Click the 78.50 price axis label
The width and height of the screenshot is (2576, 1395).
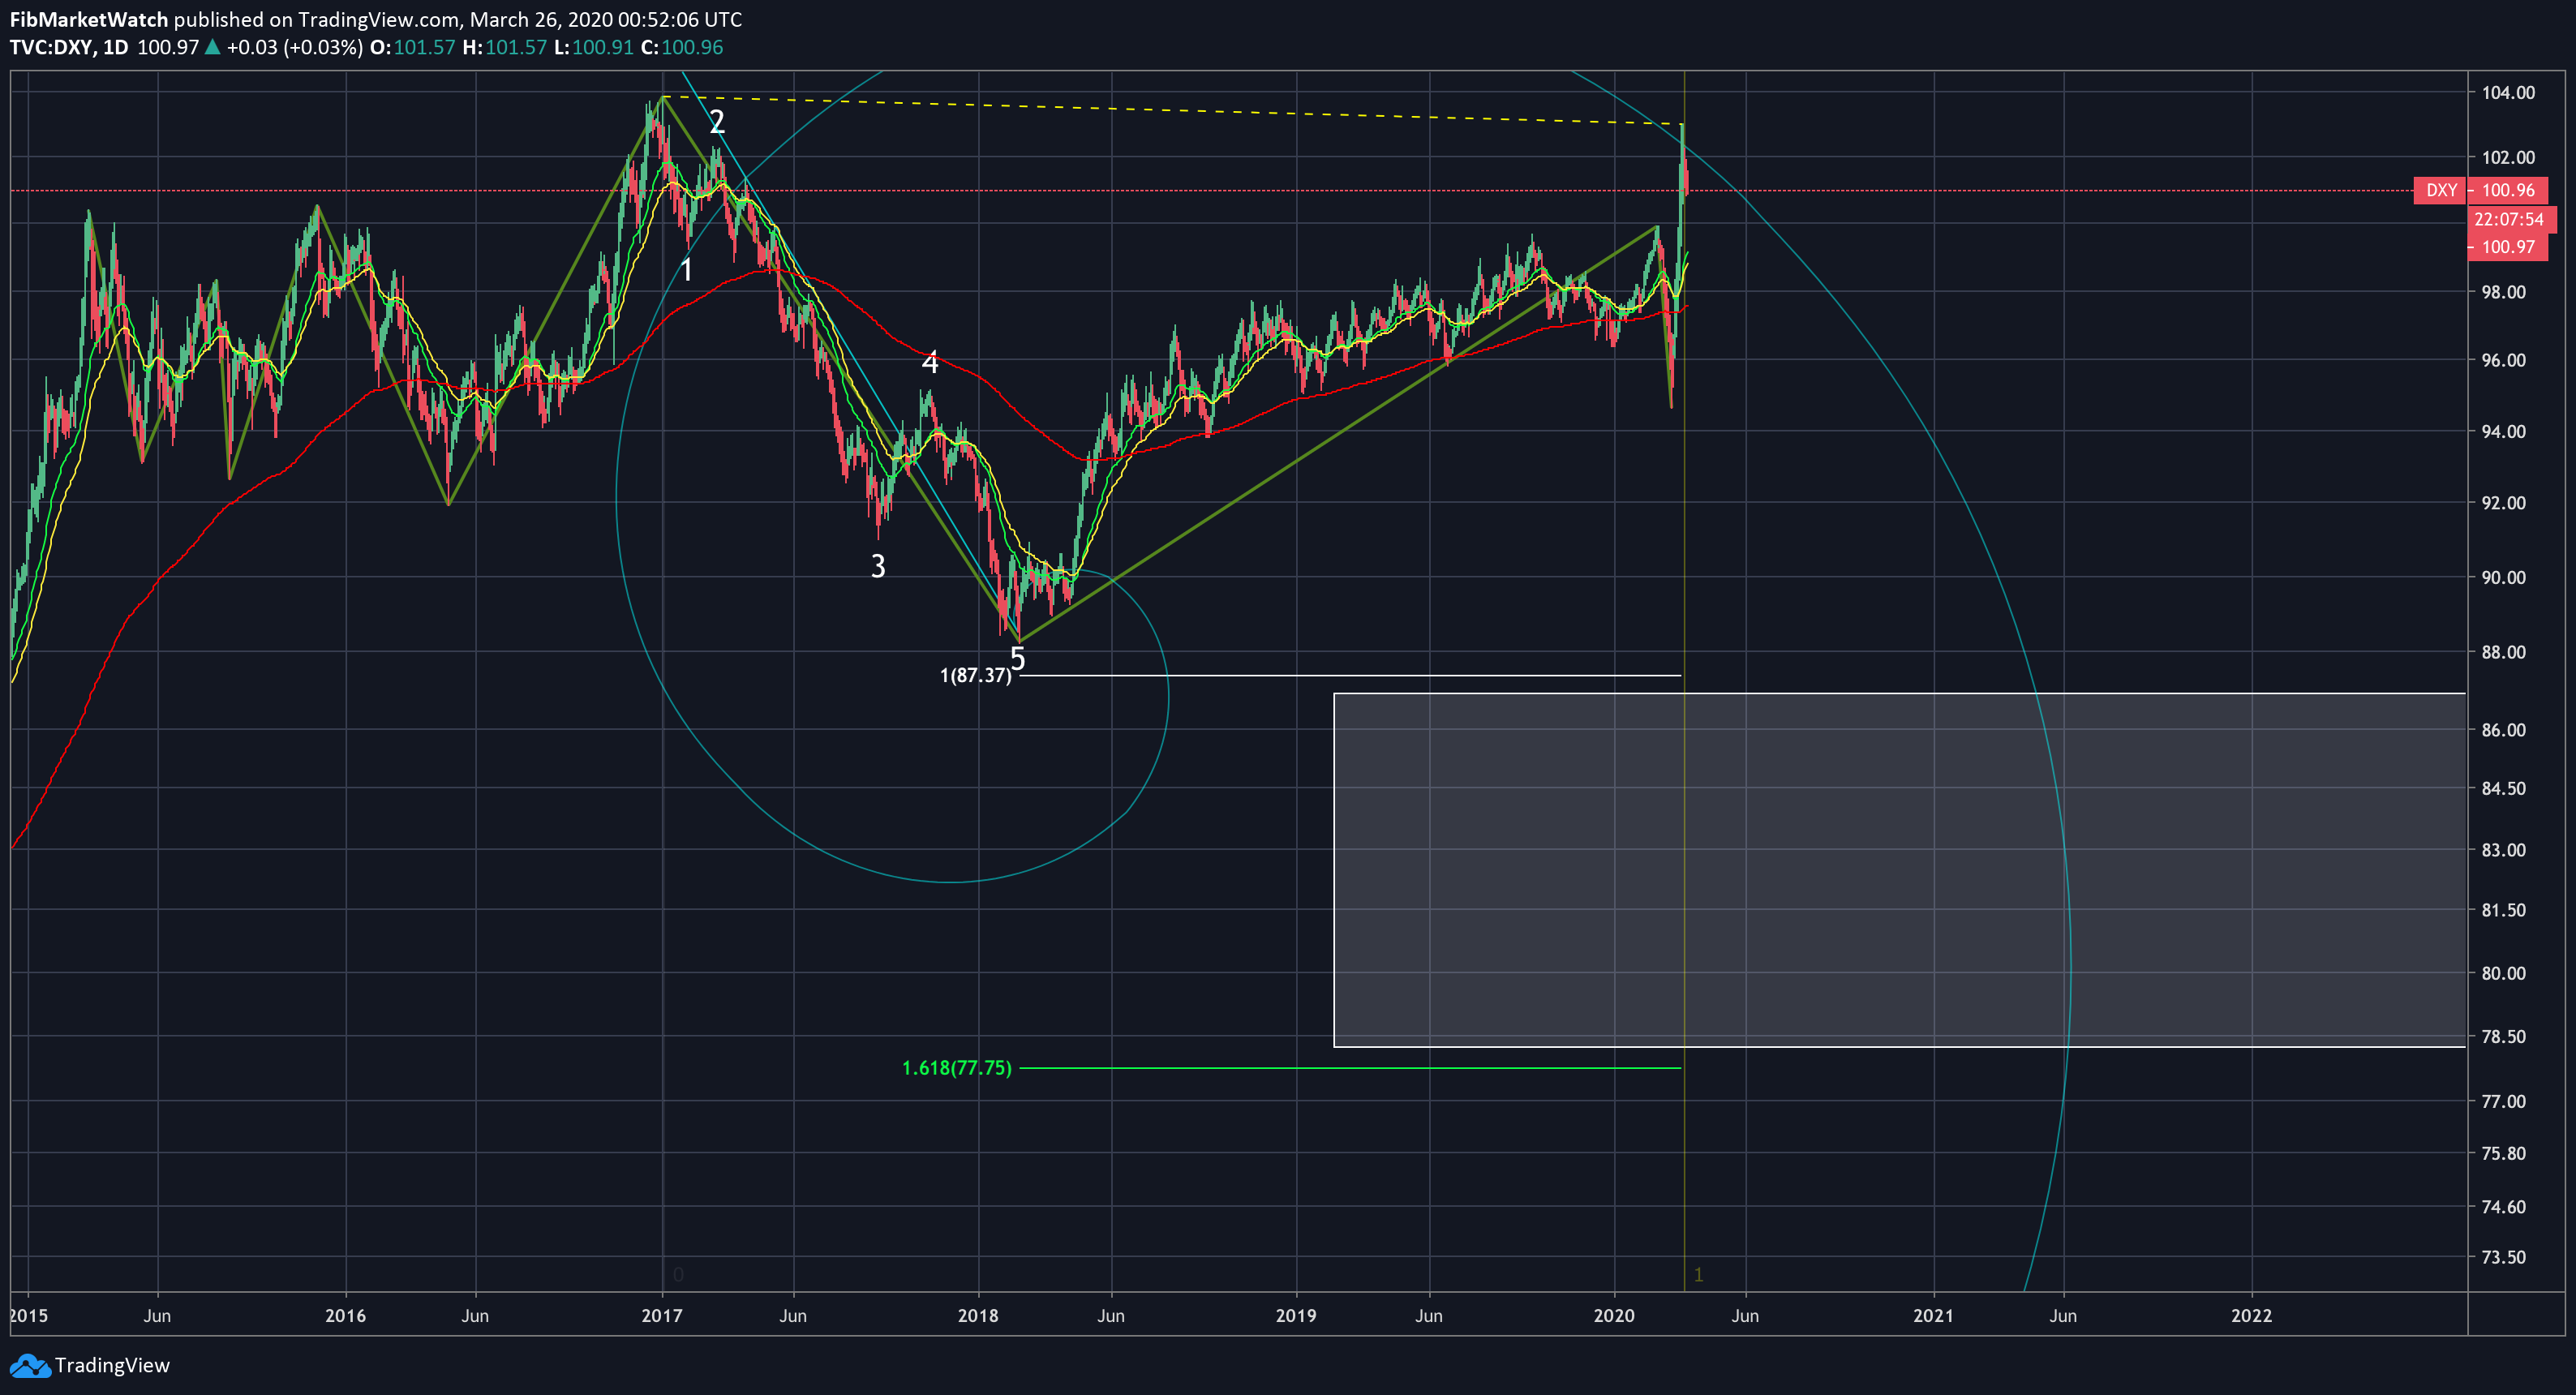click(x=2504, y=1036)
